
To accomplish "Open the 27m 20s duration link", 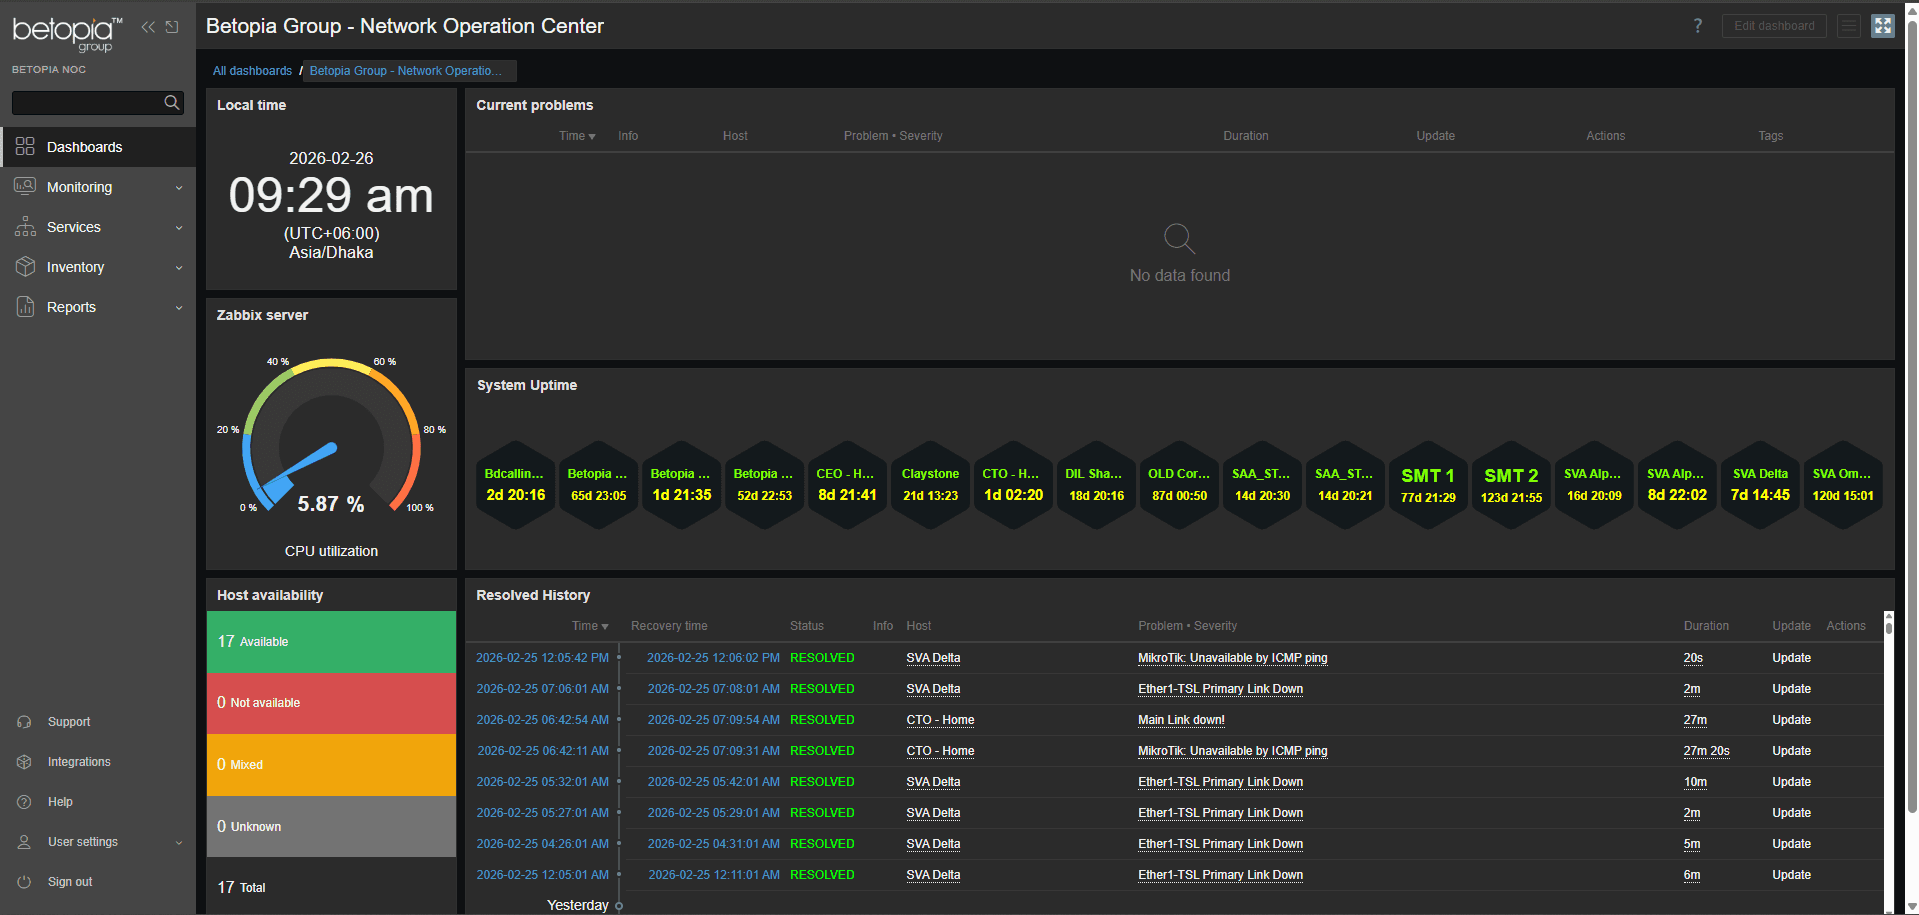I will click(1706, 751).
